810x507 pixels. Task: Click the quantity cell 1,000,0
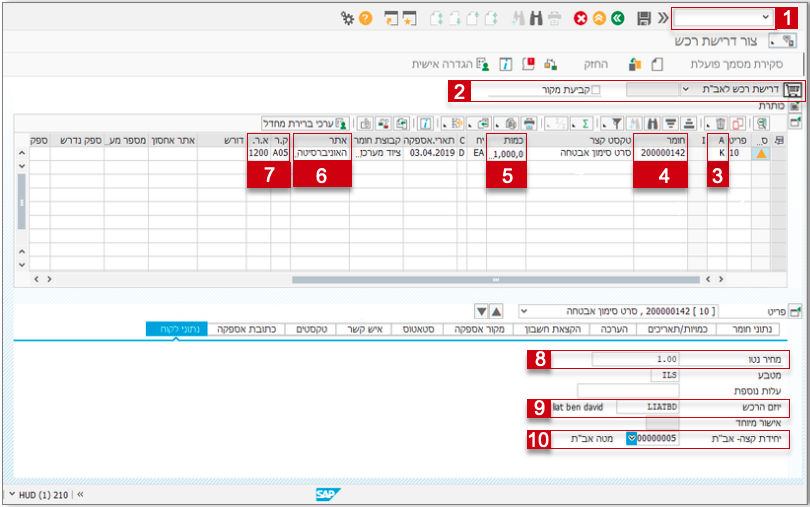[506, 153]
